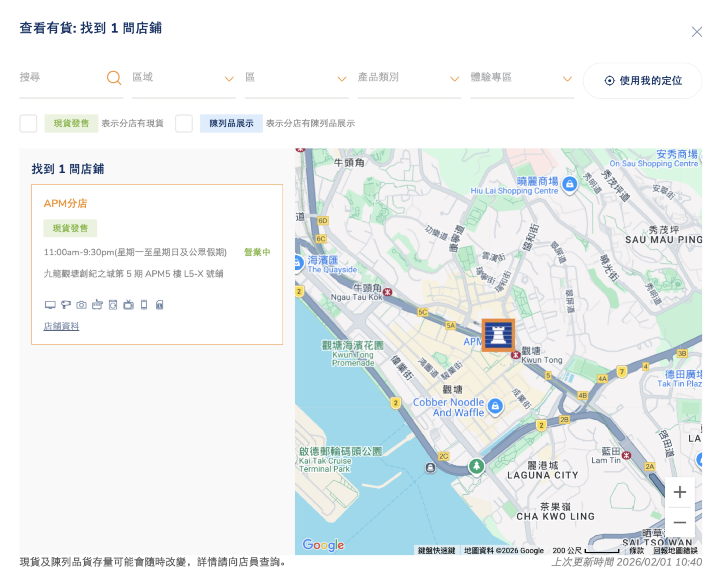Click the rice cooker appliance icon in APM card
720x580 pixels.
point(97,304)
